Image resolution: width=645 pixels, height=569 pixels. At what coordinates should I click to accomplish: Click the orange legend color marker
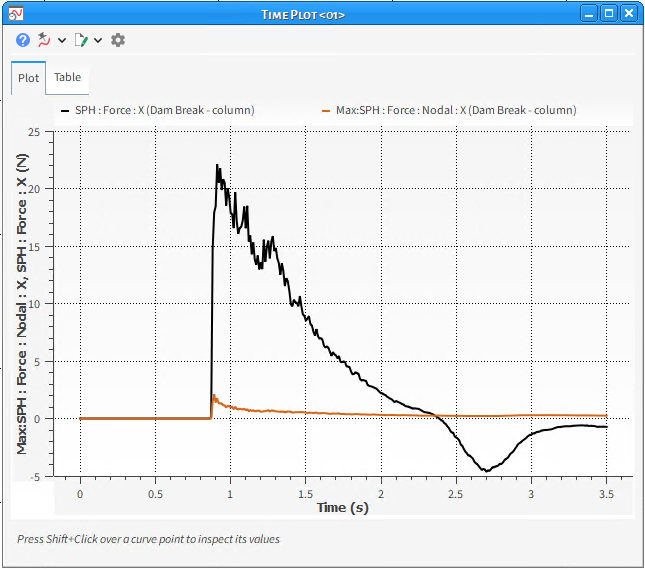point(326,111)
